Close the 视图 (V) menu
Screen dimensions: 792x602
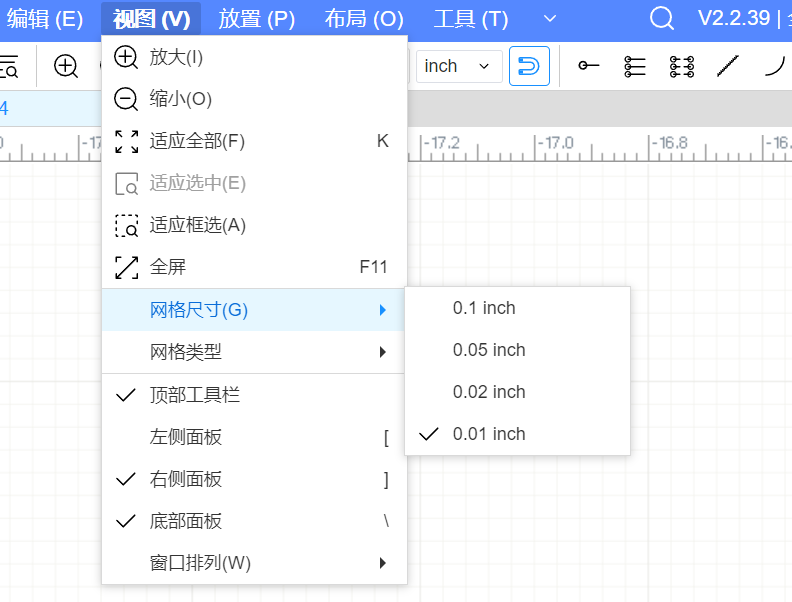(151, 19)
